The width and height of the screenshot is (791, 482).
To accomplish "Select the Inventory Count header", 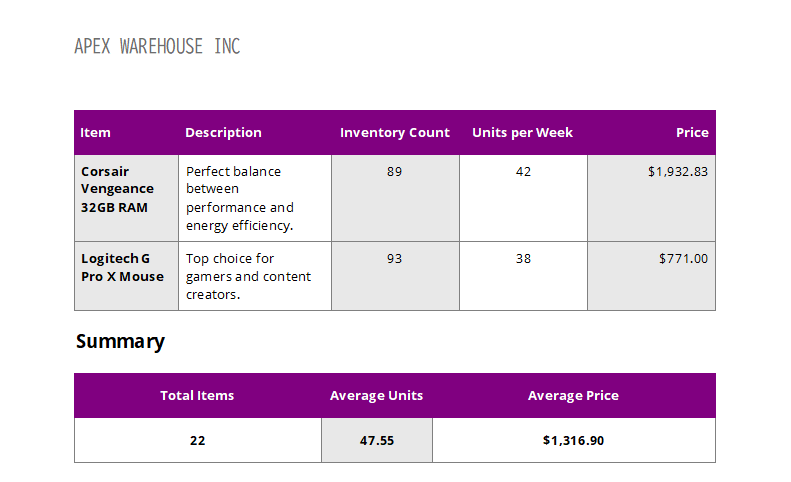I will point(394,133).
